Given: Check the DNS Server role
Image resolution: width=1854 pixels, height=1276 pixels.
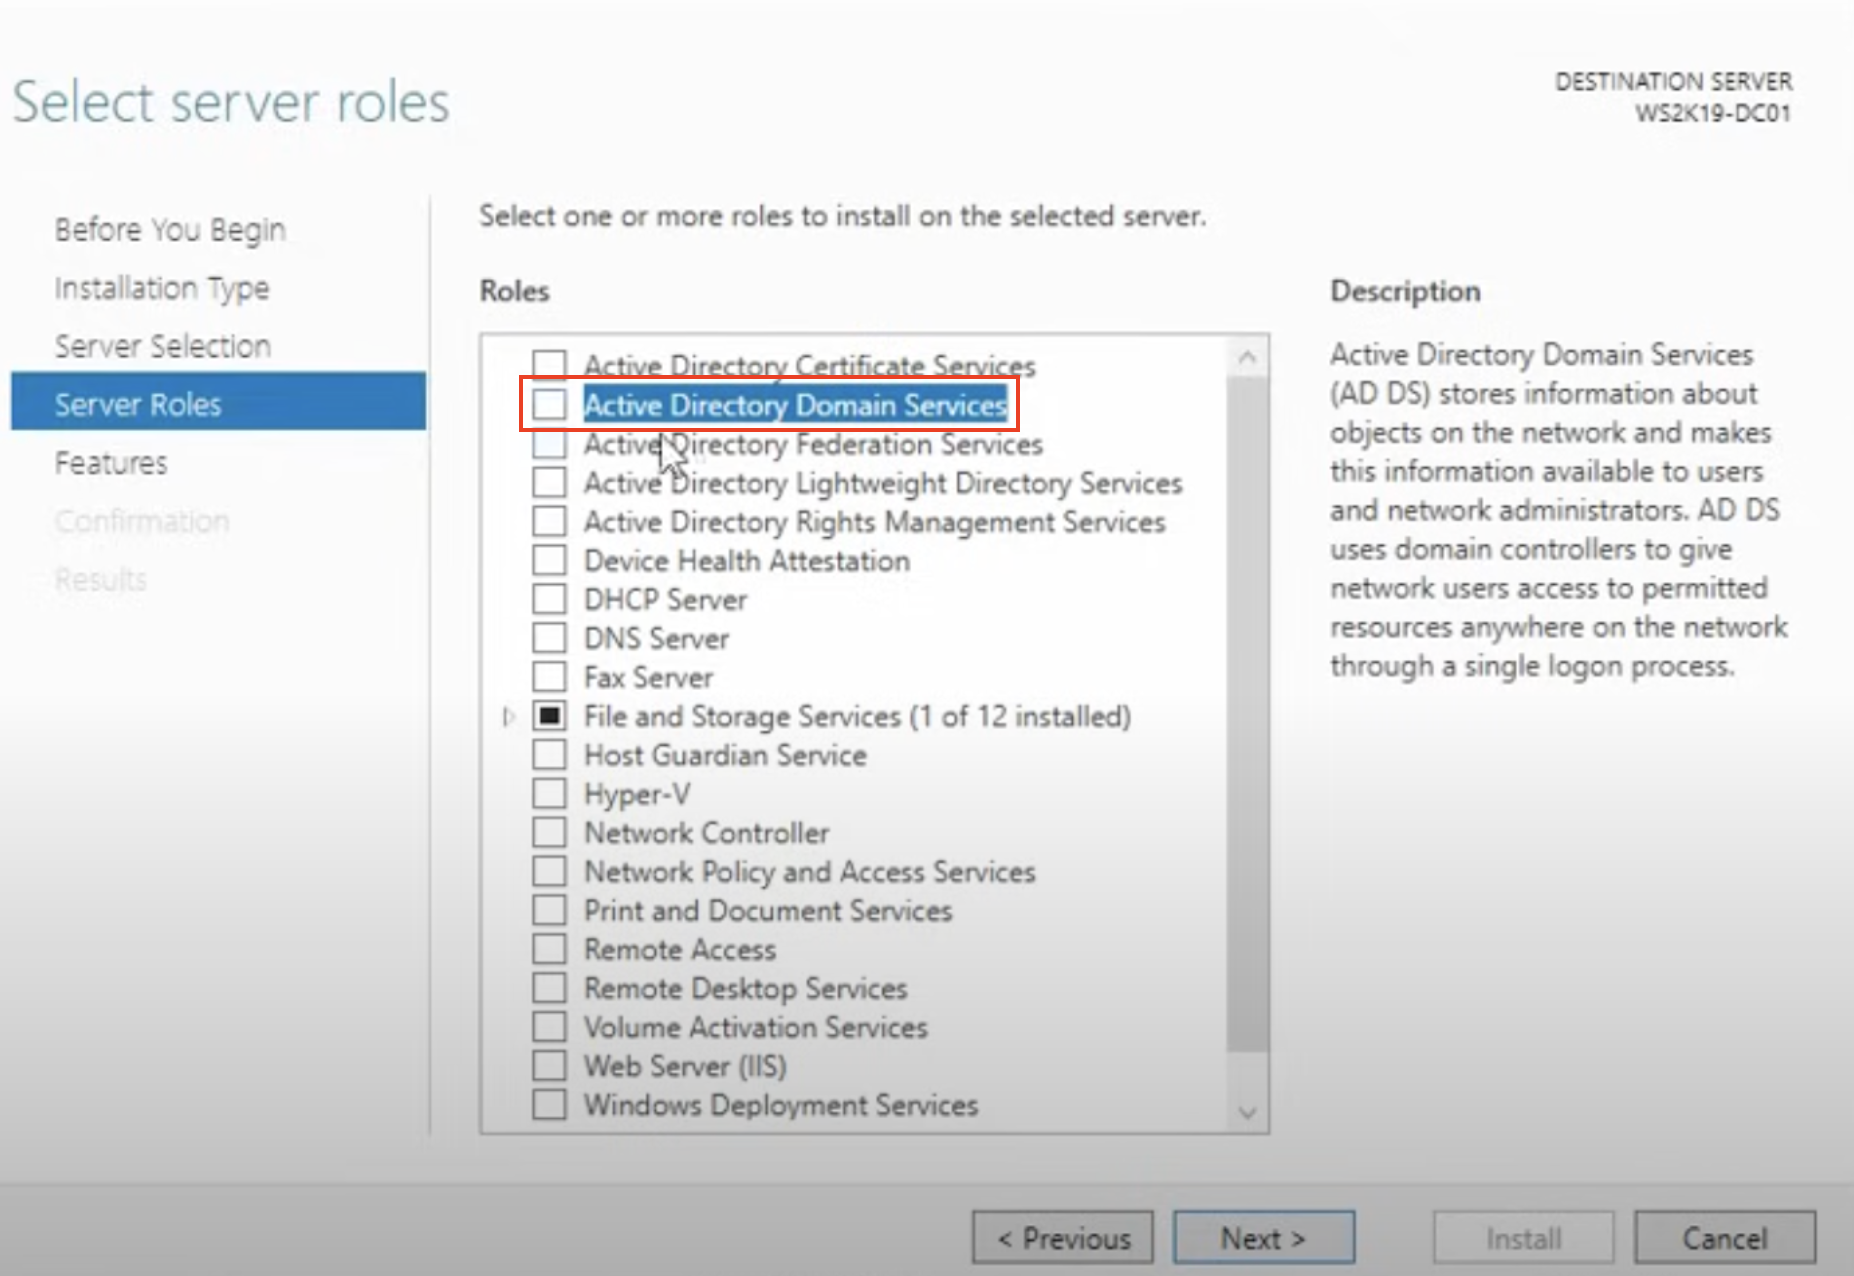Looking at the screenshot, I should click(x=549, y=638).
